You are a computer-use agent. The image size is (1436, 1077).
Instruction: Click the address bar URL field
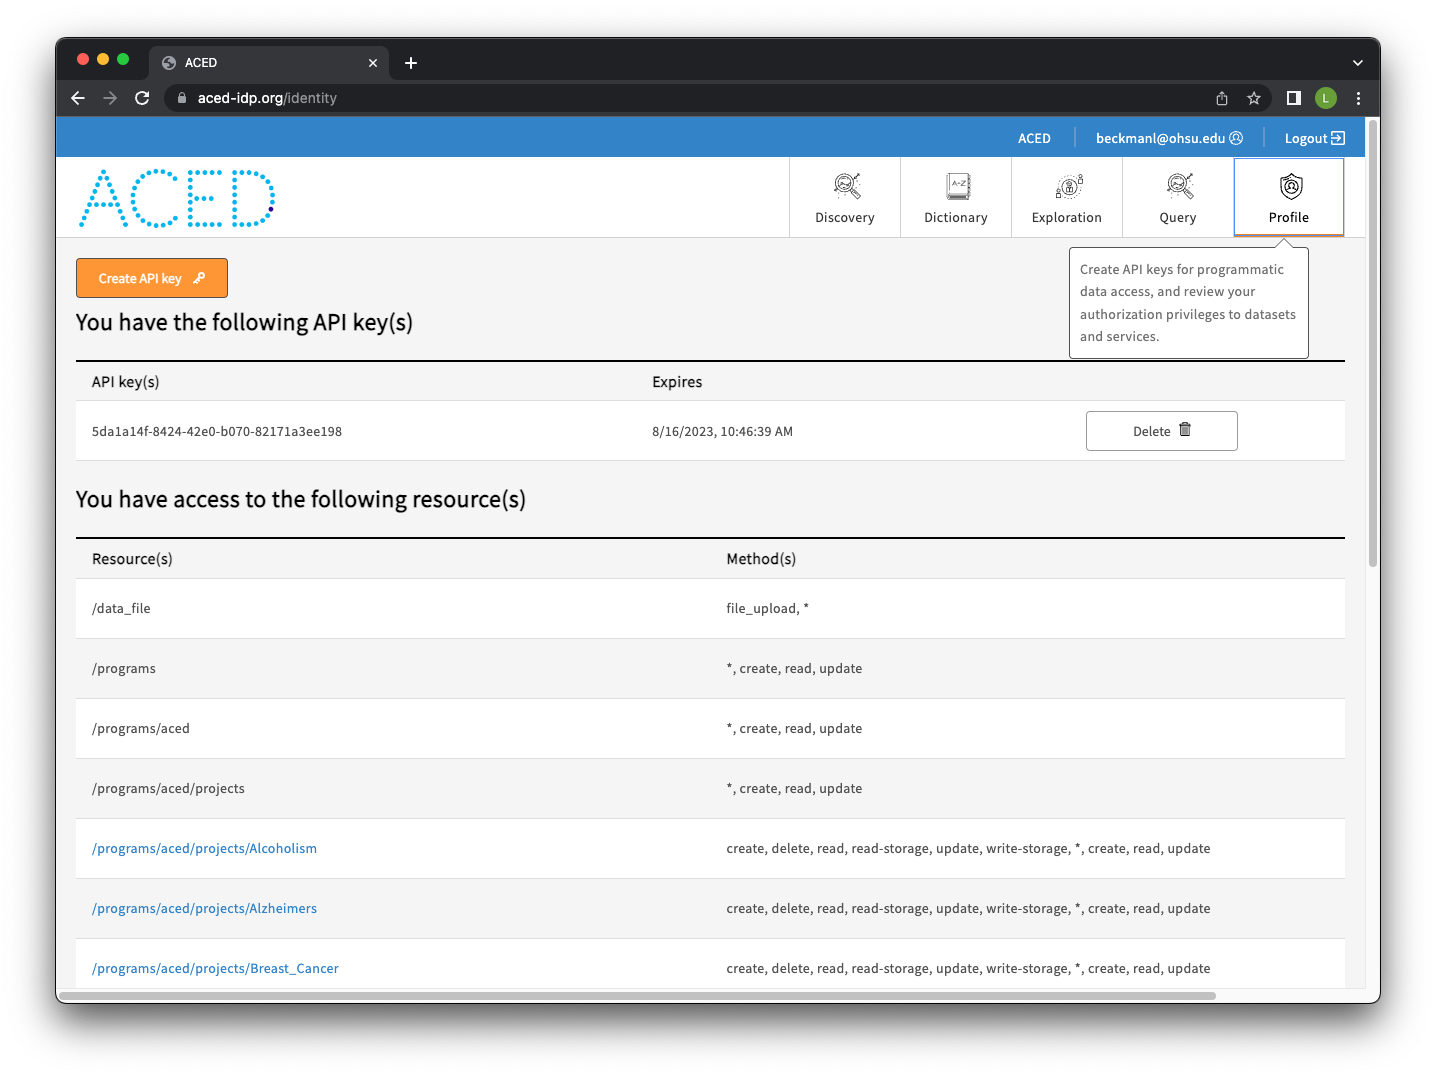click(600, 98)
